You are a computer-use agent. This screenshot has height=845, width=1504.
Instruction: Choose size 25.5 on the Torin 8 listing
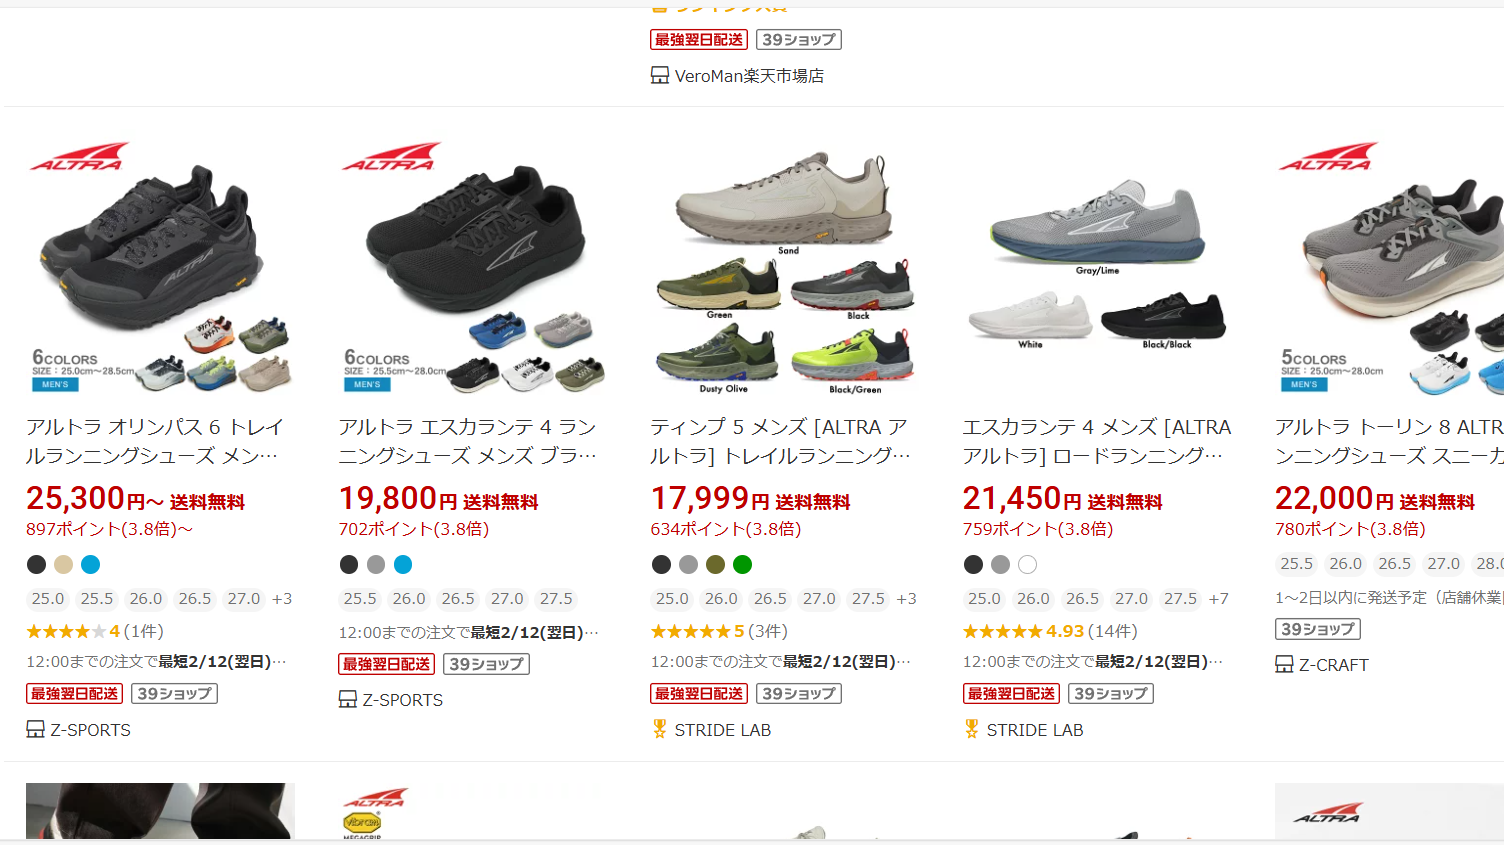coord(1296,563)
